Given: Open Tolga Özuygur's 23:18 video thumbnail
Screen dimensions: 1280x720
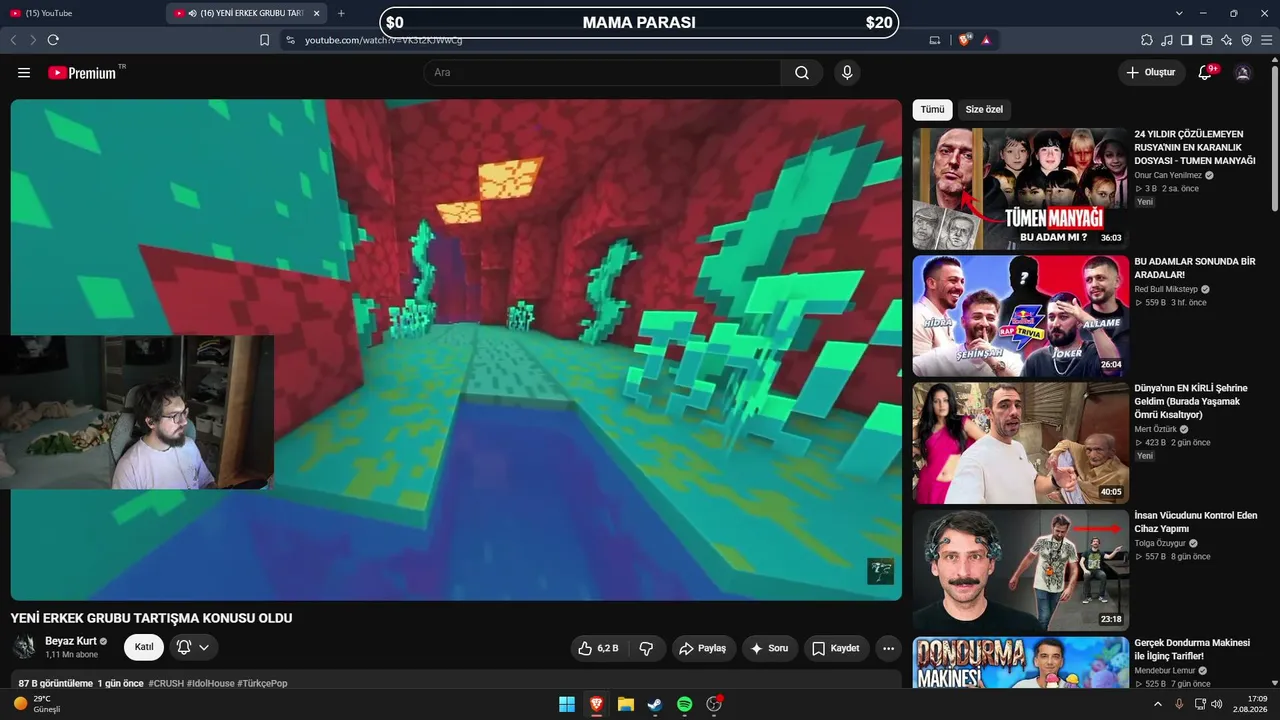Looking at the screenshot, I should pyautogui.click(x=1020, y=571).
